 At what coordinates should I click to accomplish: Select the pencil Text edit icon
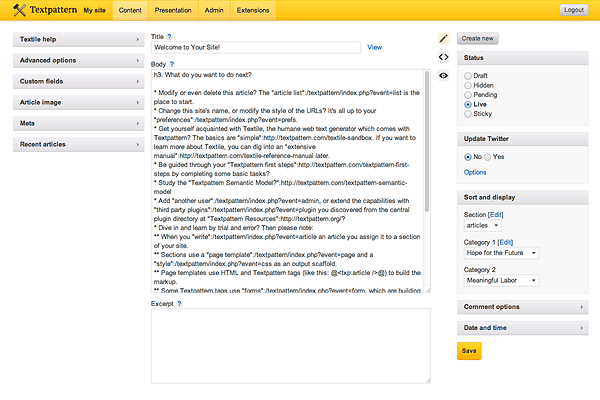click(443, 38)
